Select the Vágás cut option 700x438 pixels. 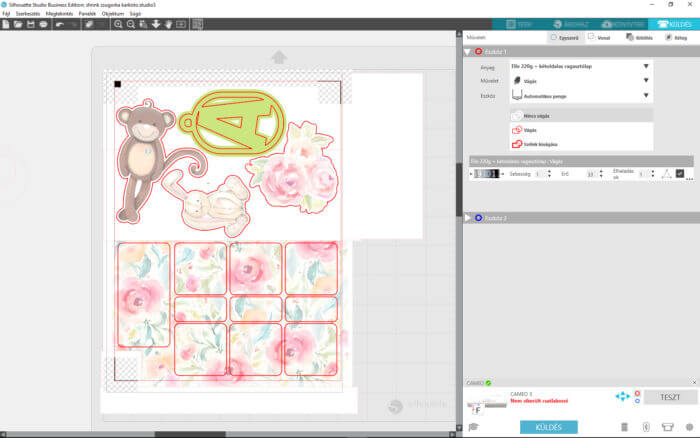point(581,130)
